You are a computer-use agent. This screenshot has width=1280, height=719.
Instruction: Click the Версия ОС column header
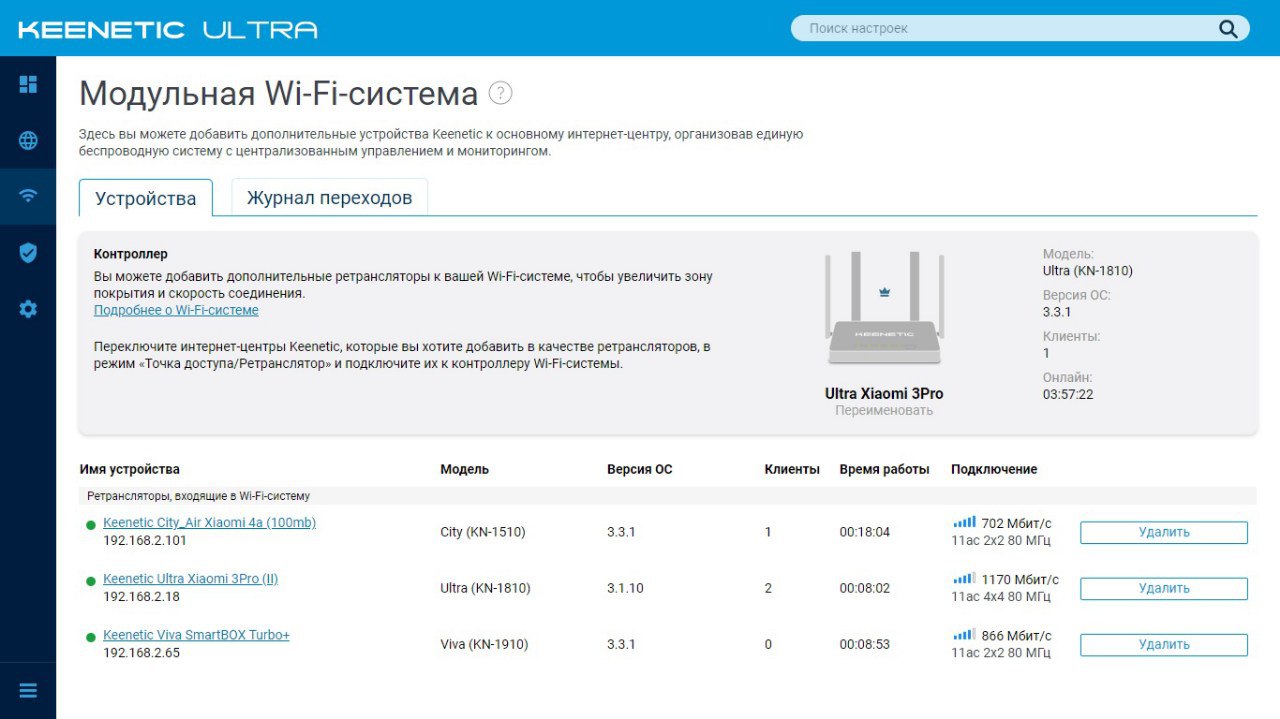tap(639, 469)
